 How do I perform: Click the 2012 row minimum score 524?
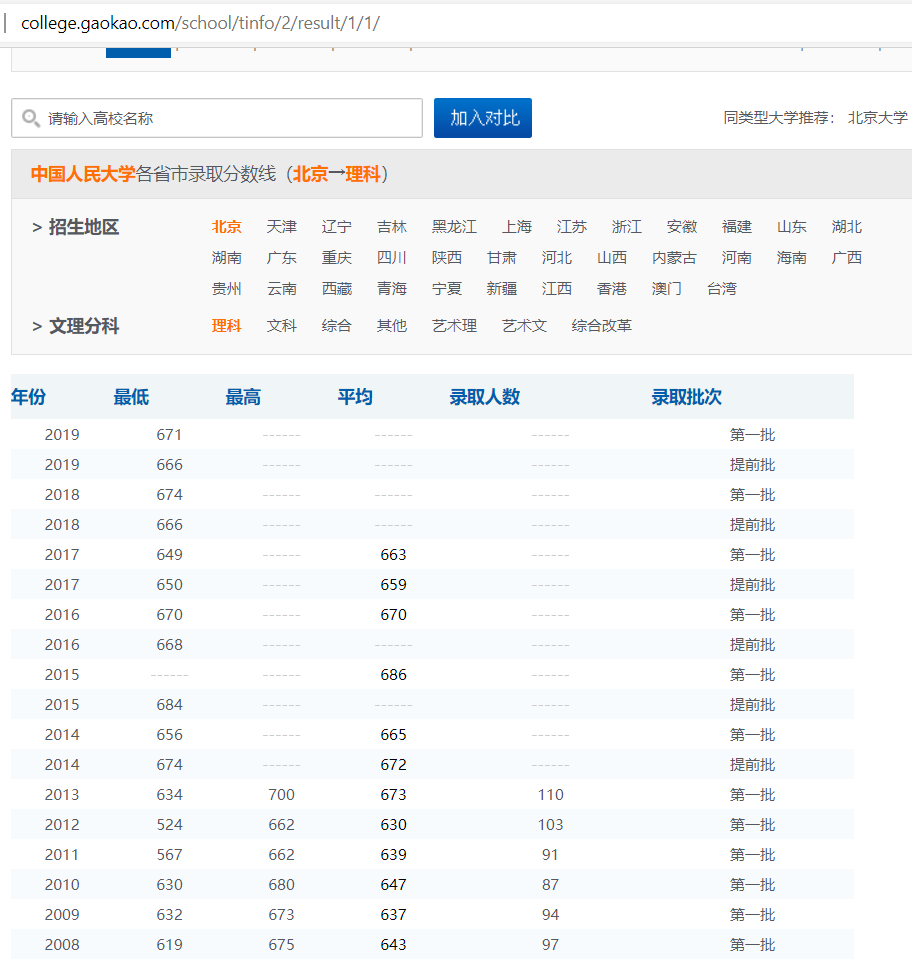169,825
